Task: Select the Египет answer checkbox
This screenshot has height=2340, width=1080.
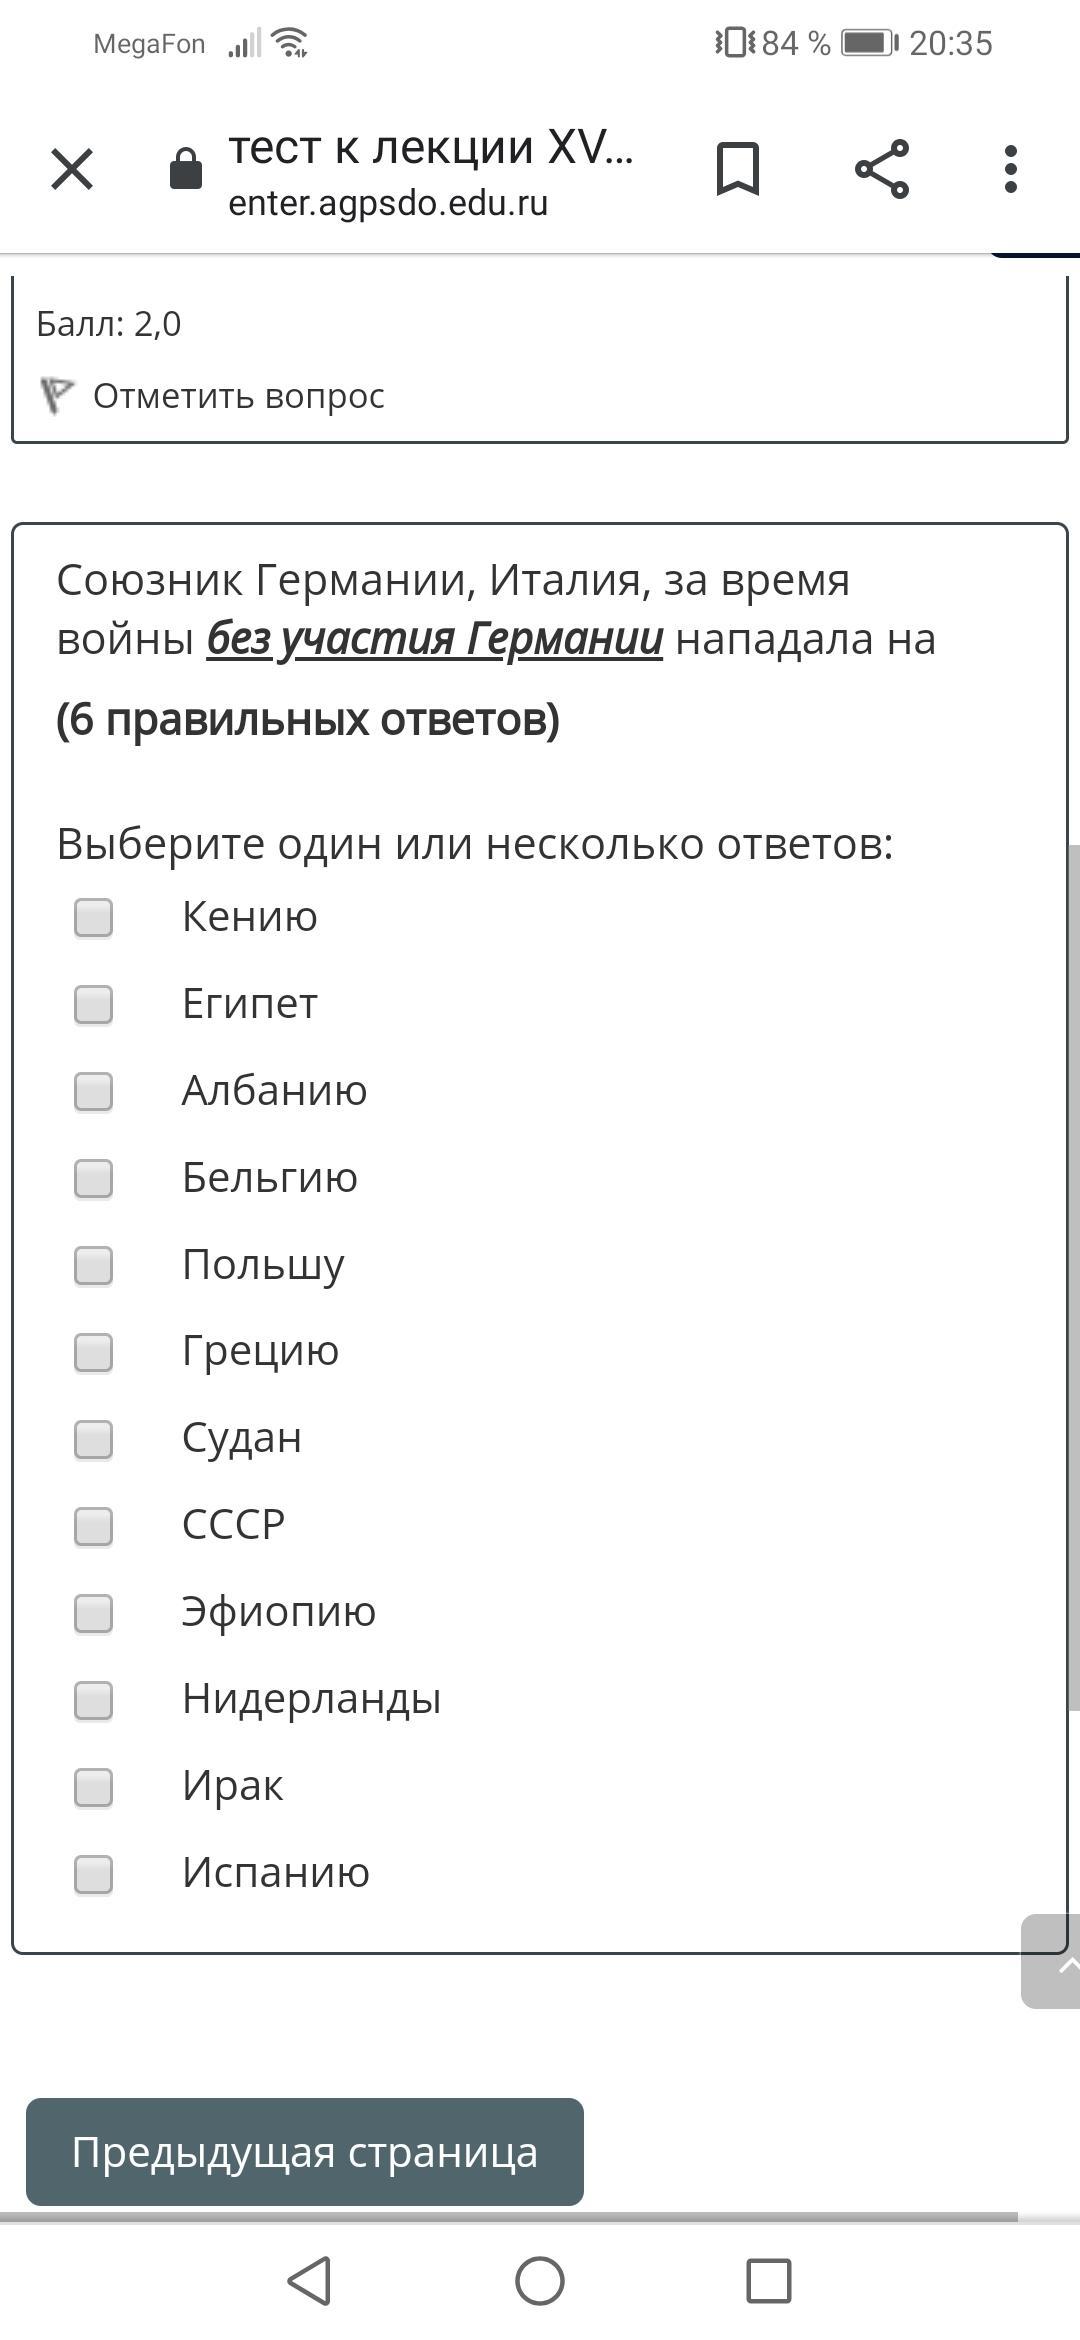Action: coord(94,1004)
